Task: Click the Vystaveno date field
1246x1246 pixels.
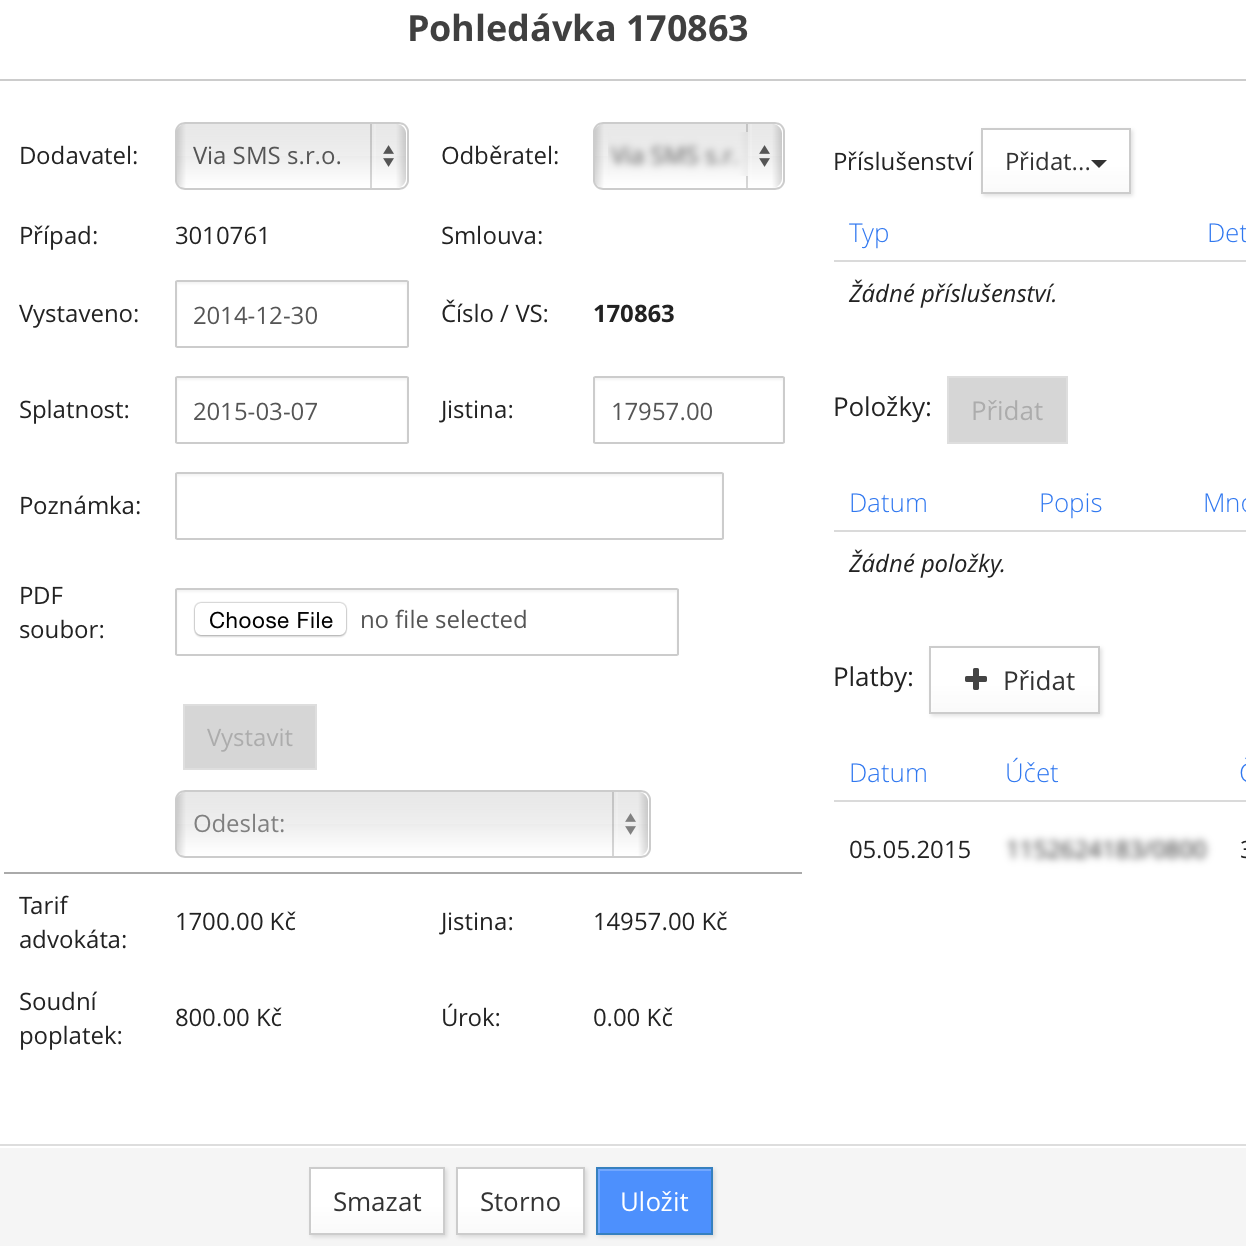Action: 291,315
